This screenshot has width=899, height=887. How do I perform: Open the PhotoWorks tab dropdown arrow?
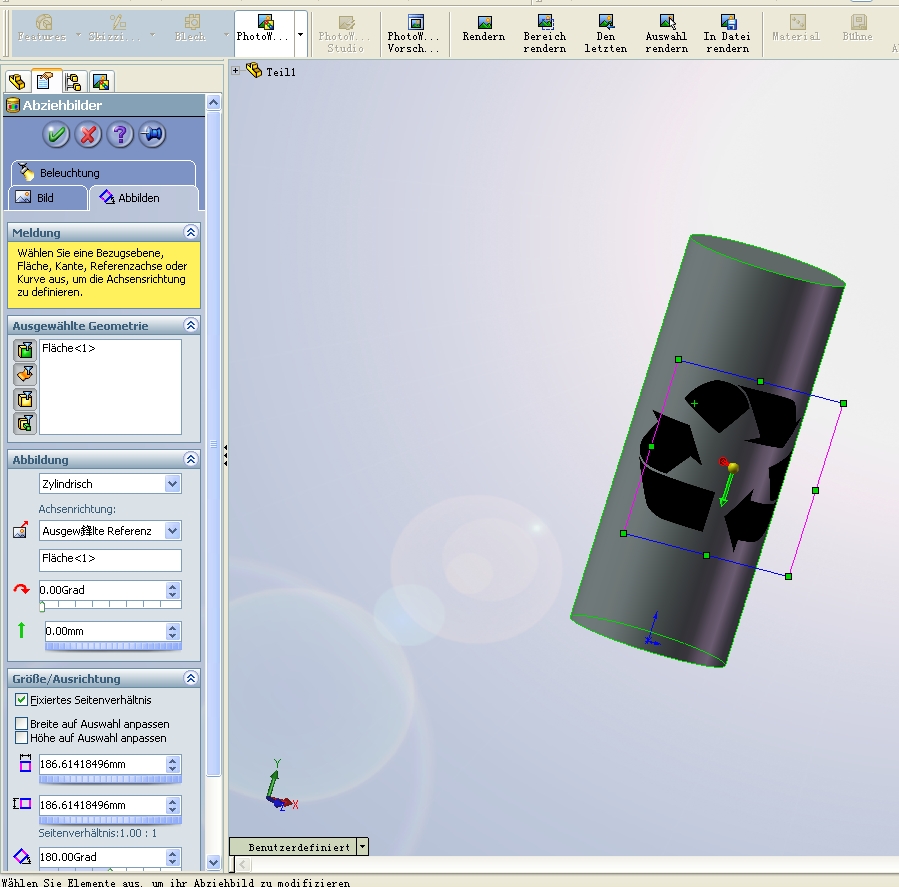point(300,34)
